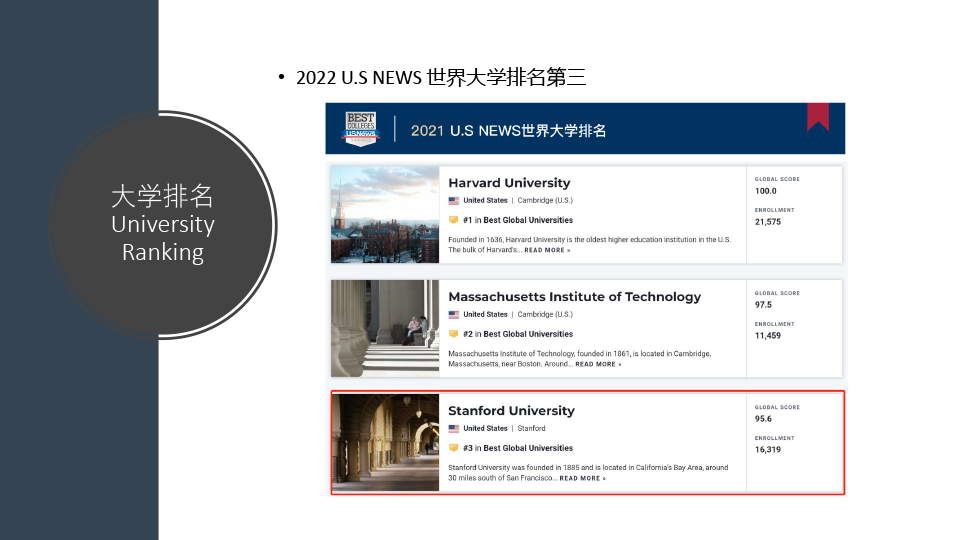This screenshot has width=960, height=540.
Task: Click the gold badge icon next to #3 ranking
Action: pyautogui.click(x=454, y=448)
